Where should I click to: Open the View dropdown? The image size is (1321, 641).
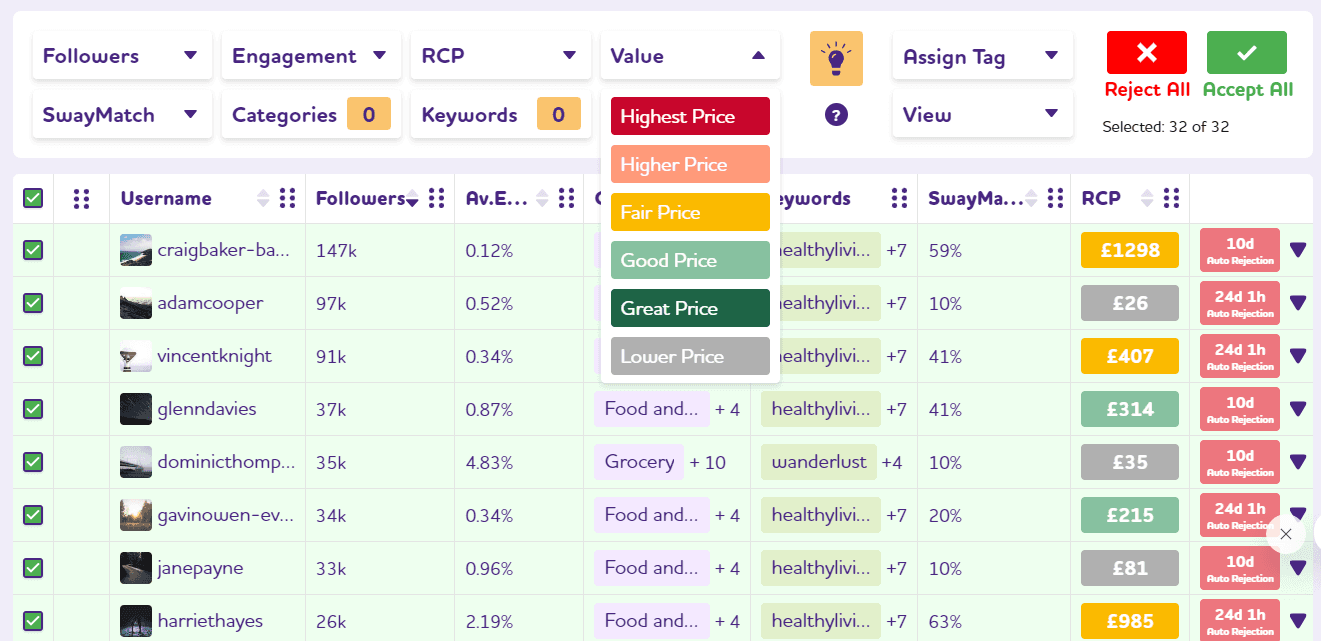(983, 115)
